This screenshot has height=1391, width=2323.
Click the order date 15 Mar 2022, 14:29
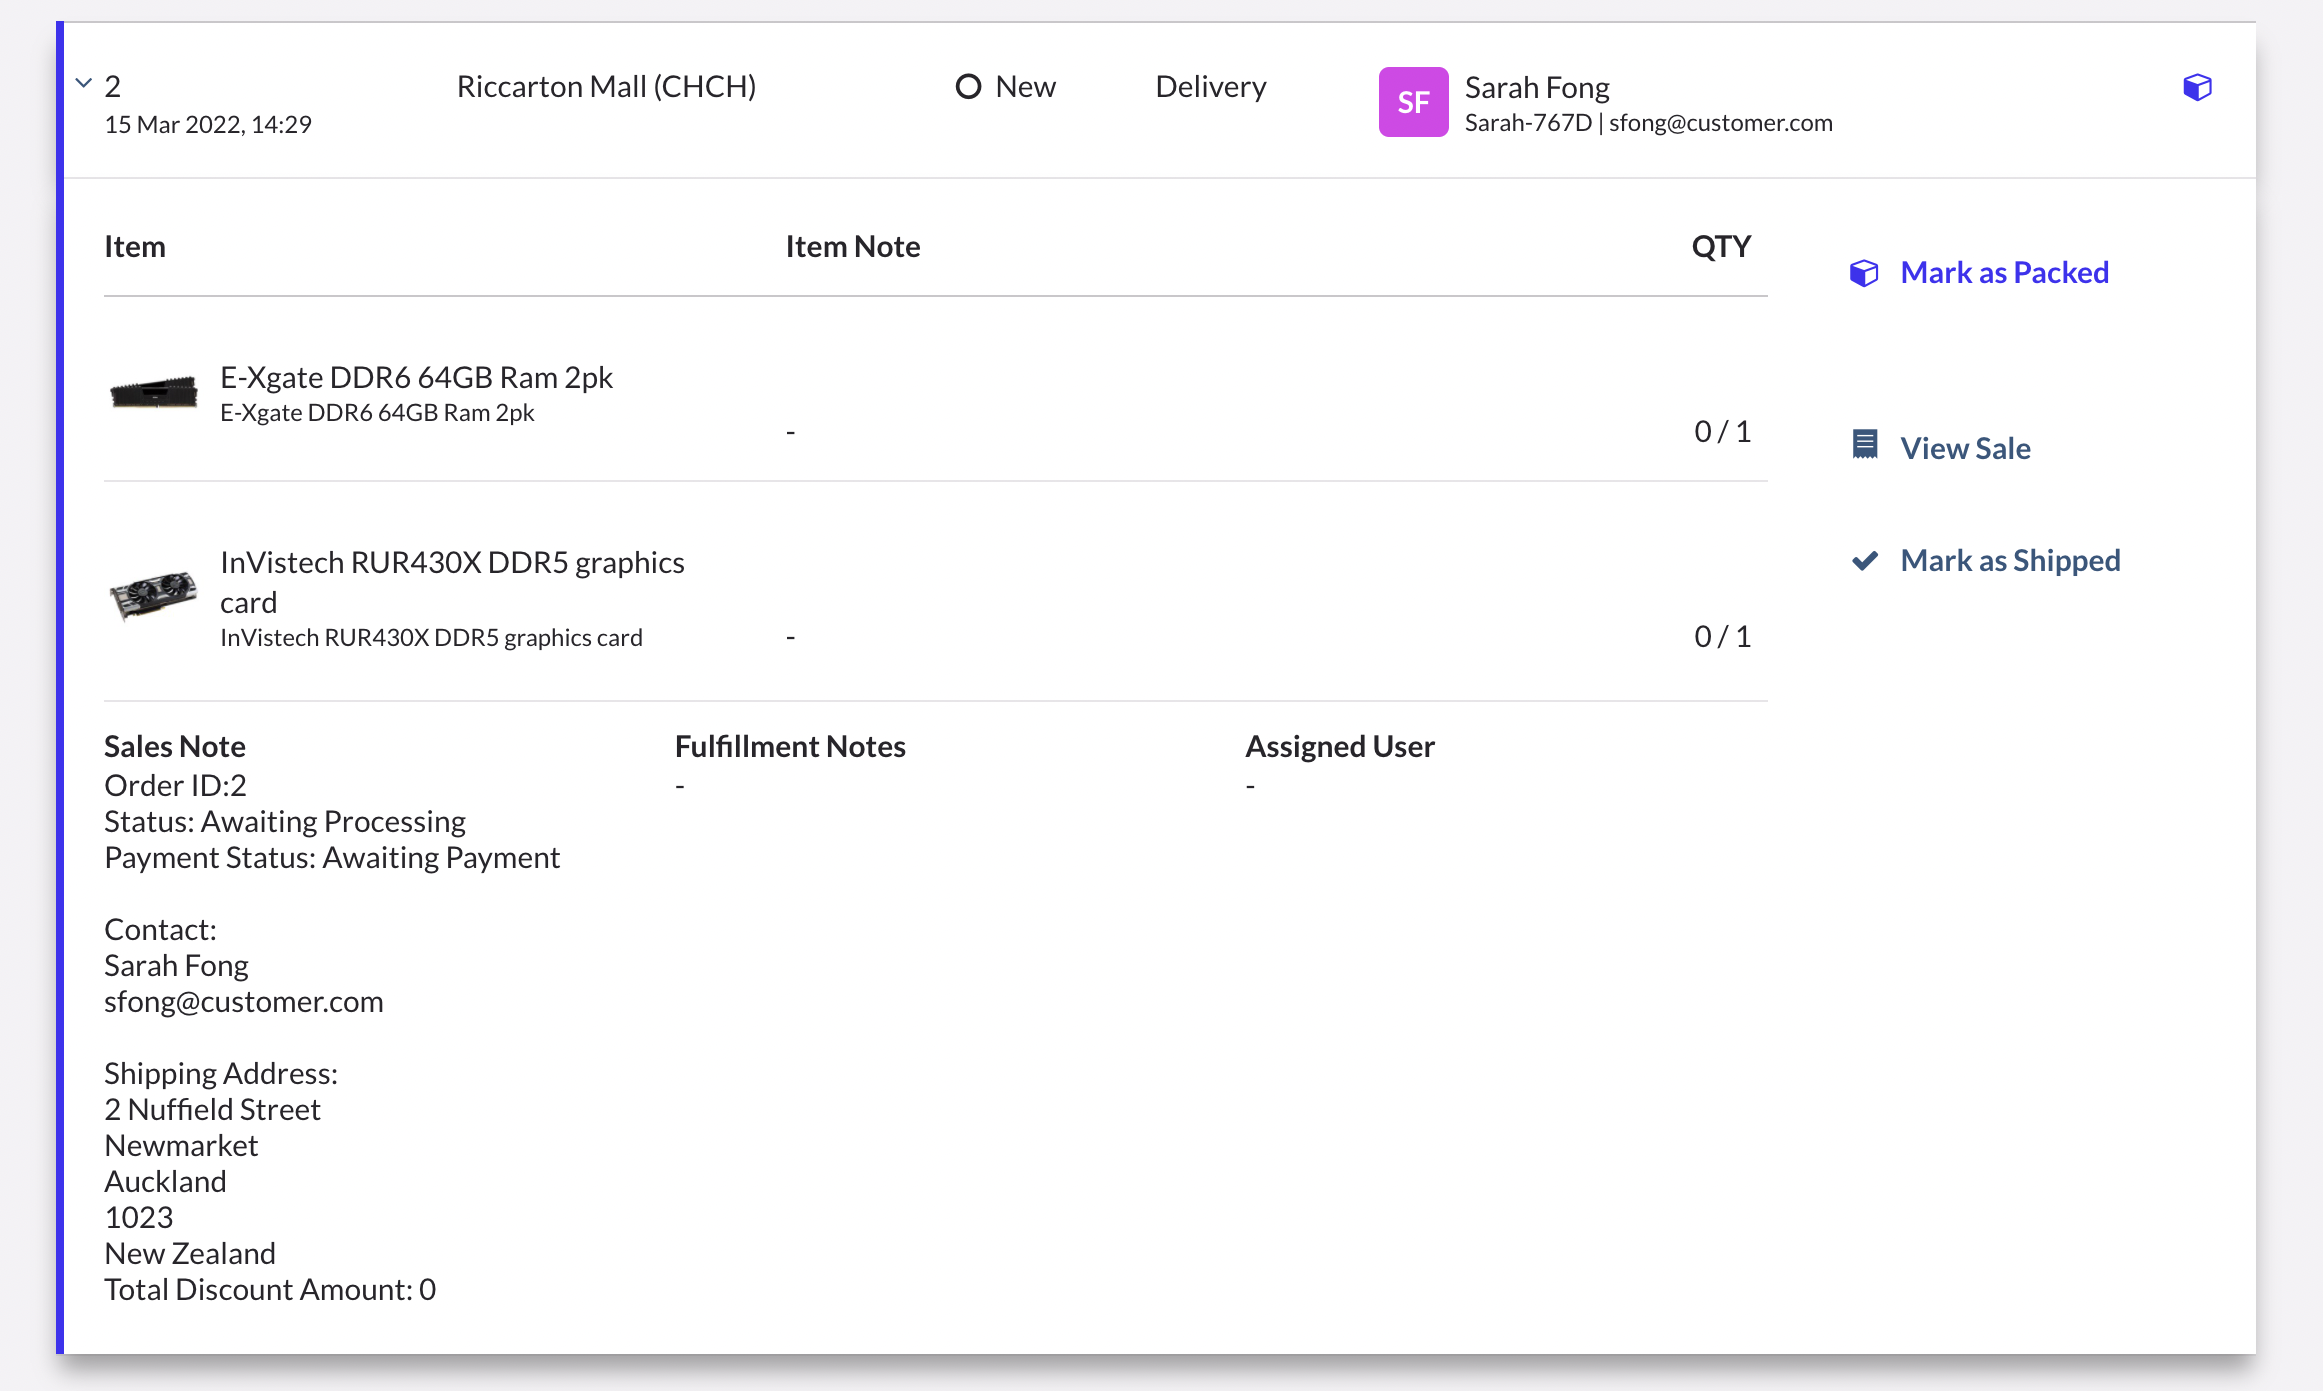click(208, 125)
